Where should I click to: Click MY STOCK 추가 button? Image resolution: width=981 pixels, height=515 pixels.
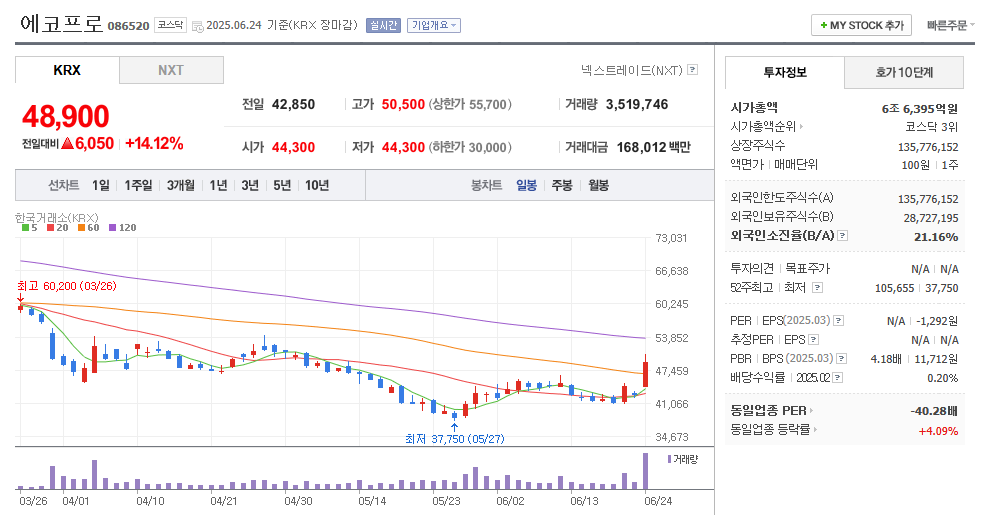click(862, 25)
